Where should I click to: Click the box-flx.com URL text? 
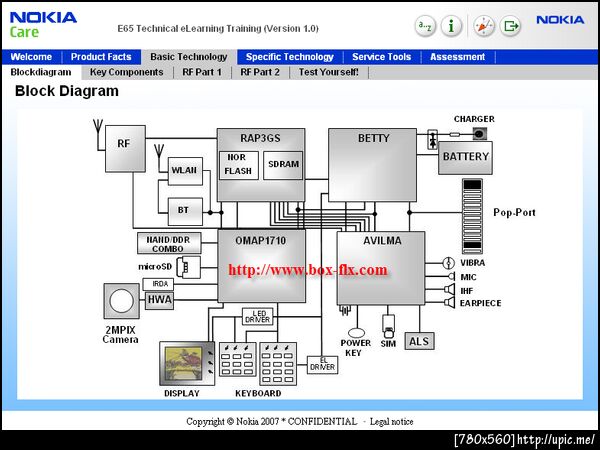[x=308, y=270]
